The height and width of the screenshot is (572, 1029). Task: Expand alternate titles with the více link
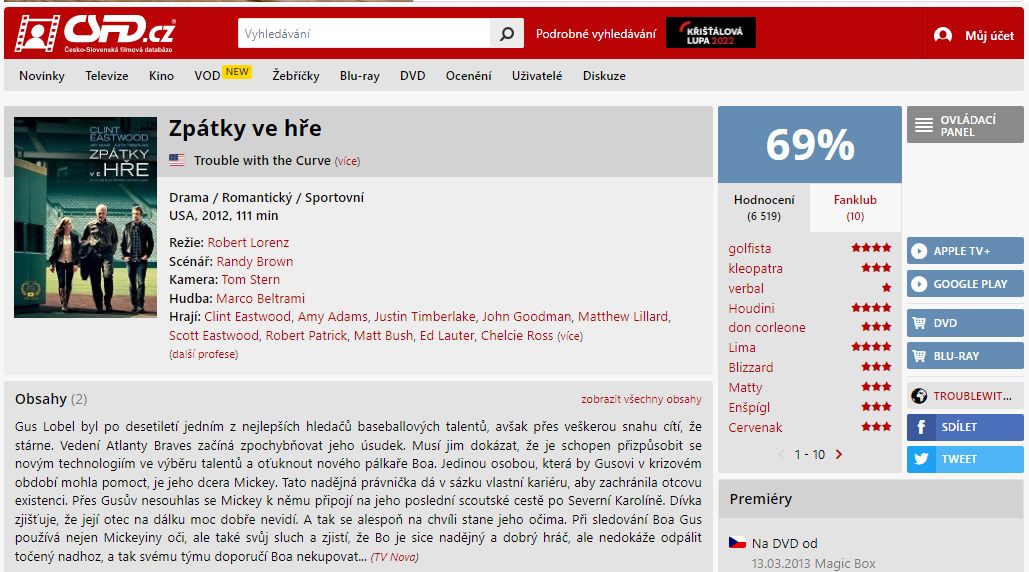click(347, 161)
